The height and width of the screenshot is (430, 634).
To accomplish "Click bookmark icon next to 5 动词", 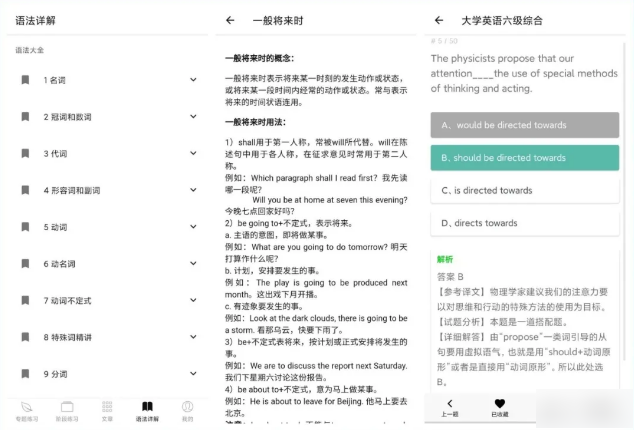I will tap(25, 227).
